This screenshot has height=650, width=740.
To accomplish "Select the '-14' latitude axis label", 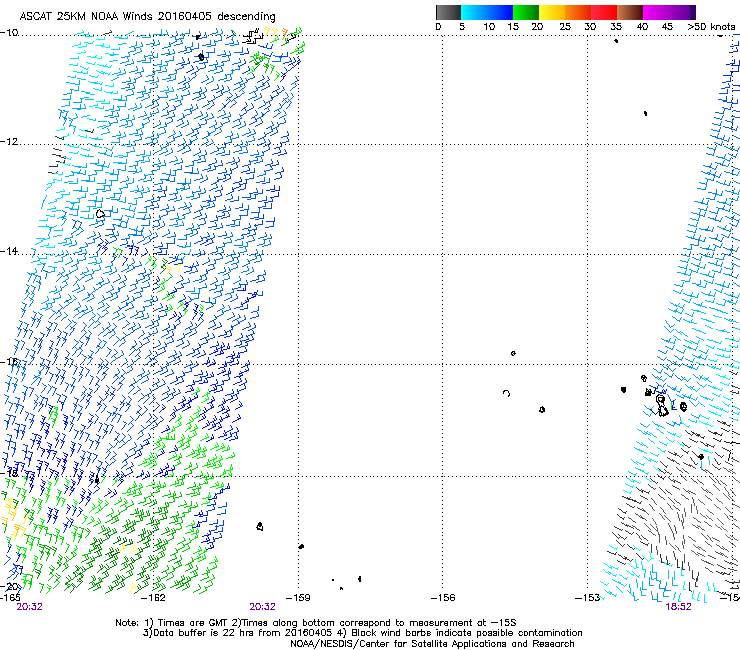I will click(9, 251).
